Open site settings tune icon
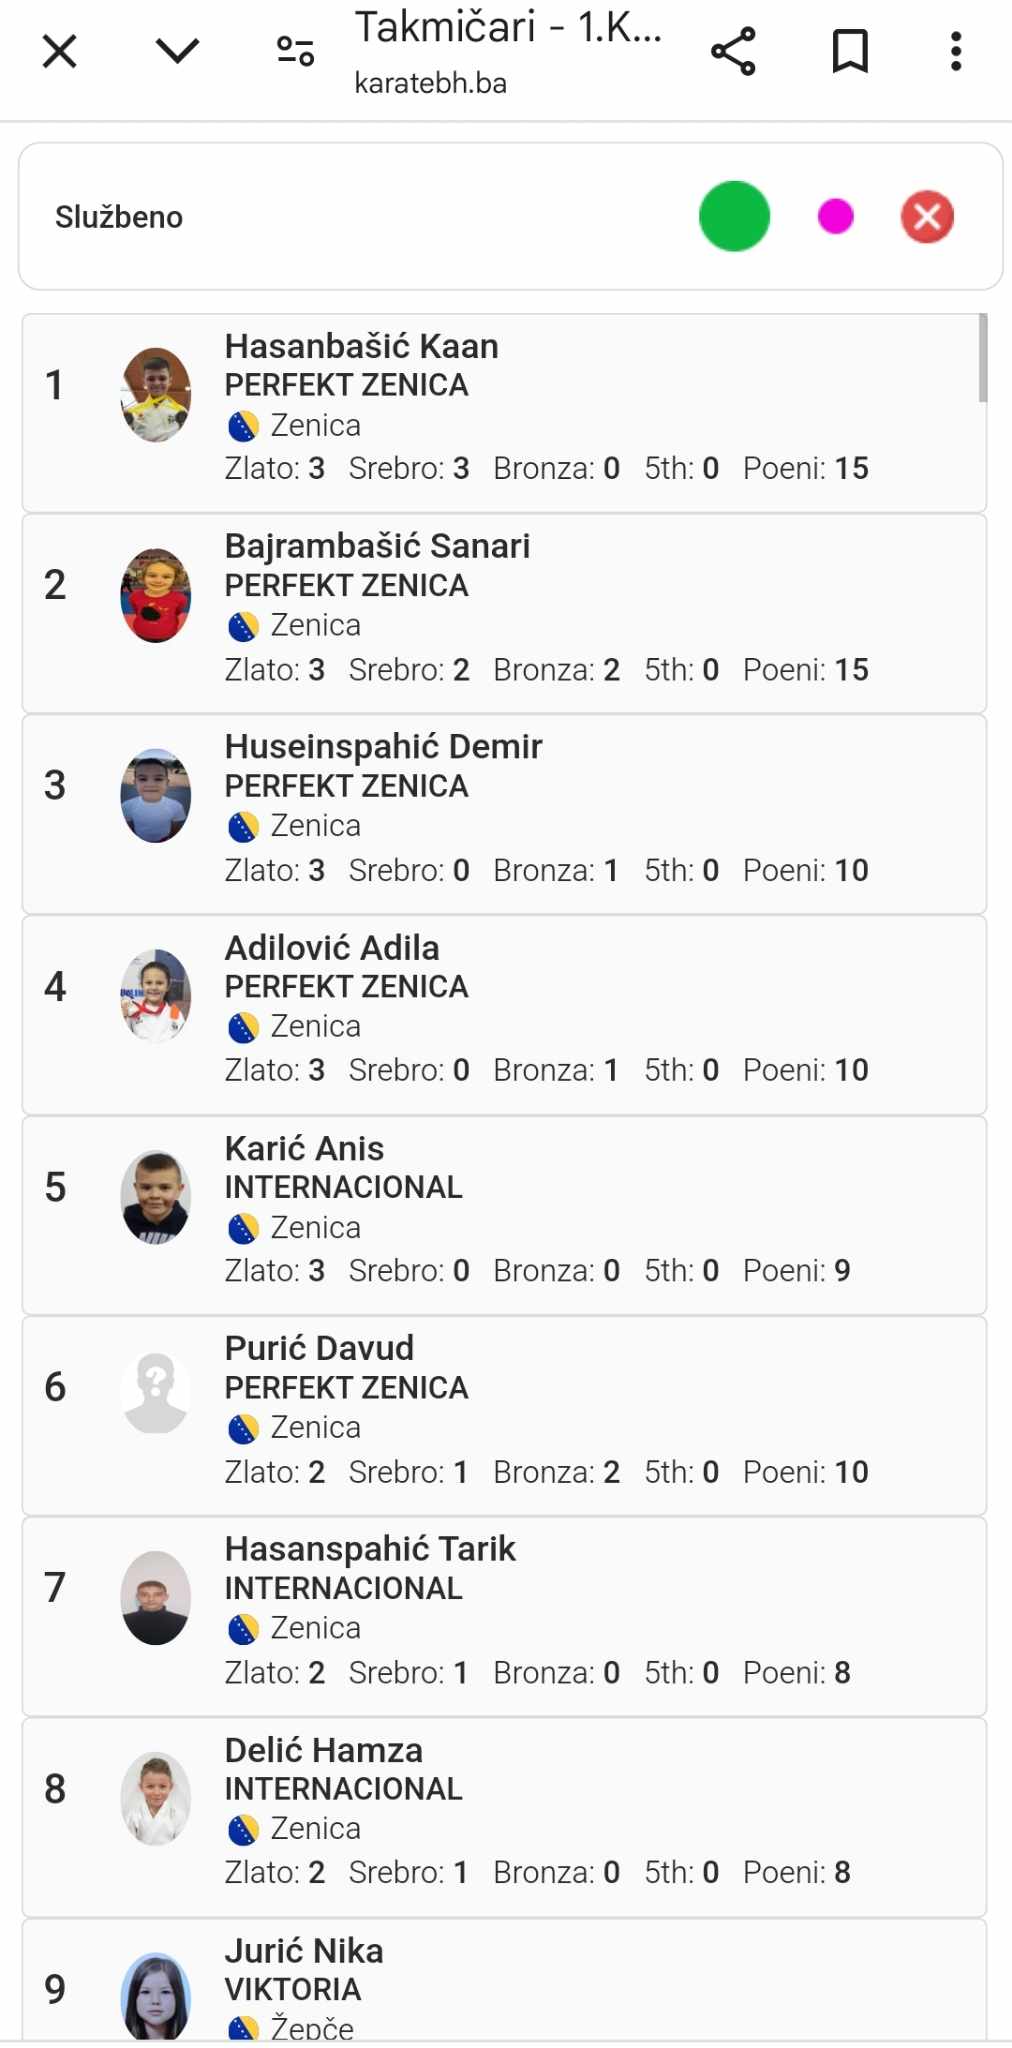The image size is (1012, 2048). pyautogui.click(x=295, y=51)
